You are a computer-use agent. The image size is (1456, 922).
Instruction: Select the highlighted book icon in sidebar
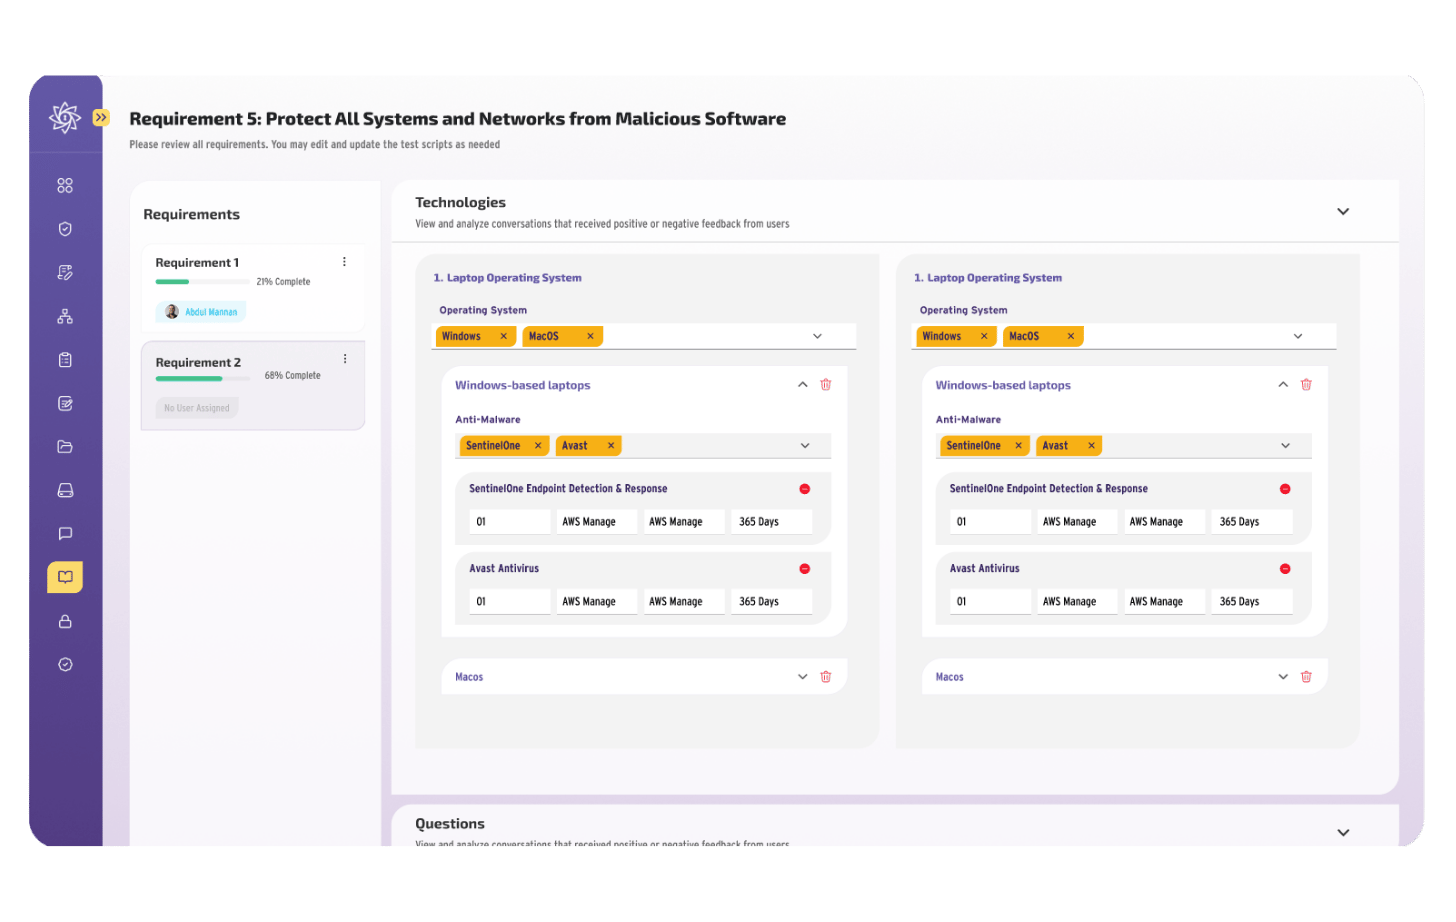[x=65, y=577]
